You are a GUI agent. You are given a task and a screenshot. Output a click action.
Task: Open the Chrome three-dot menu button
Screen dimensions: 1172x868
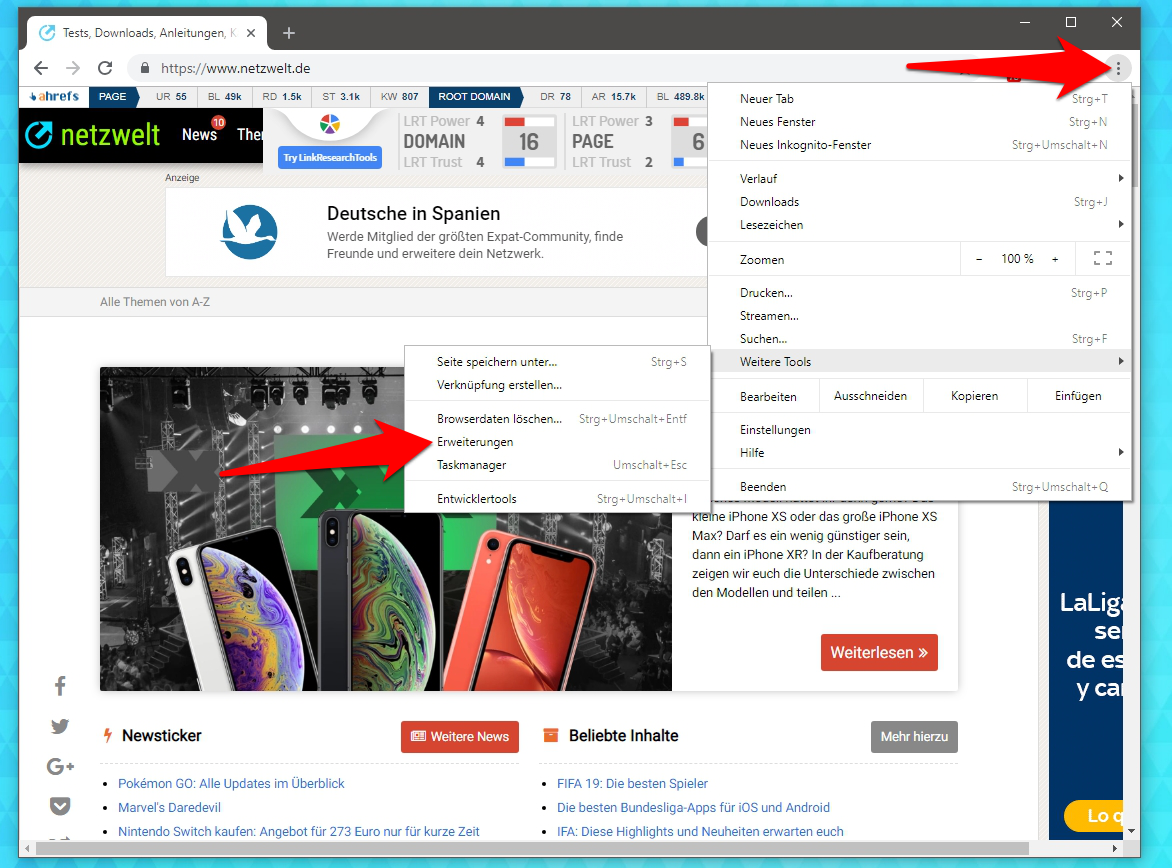point(1117,68)
